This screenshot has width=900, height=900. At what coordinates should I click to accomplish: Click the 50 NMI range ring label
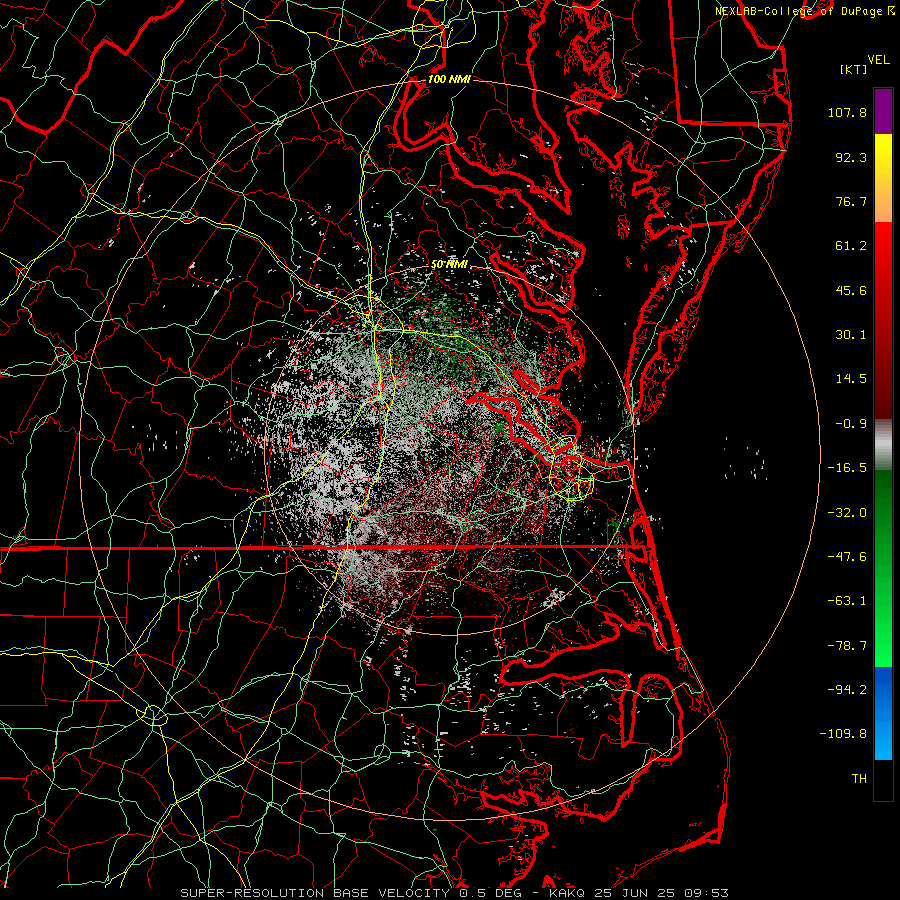tap(449, 265)
